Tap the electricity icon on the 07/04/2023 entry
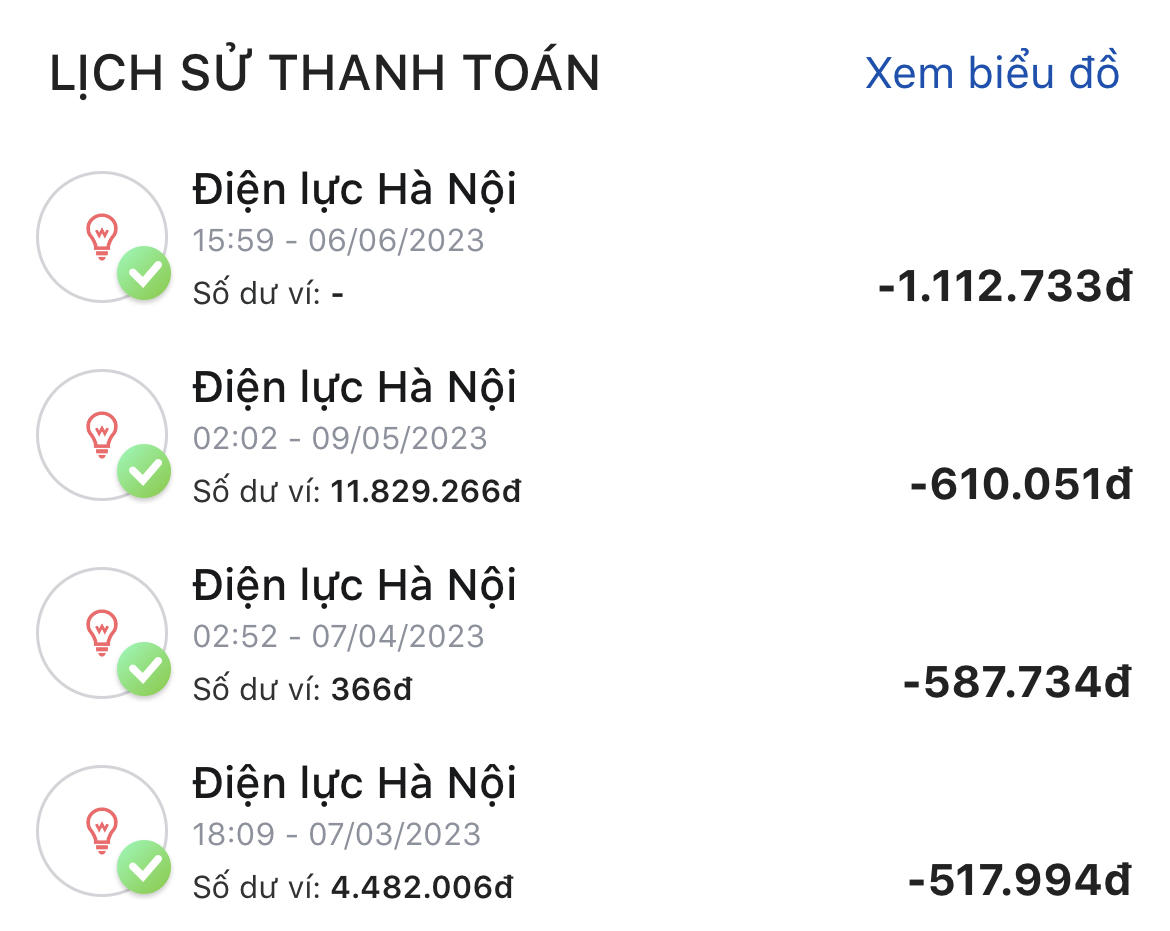The width and height of the screenshot is (1170, 931). click(x=101, y=628)
